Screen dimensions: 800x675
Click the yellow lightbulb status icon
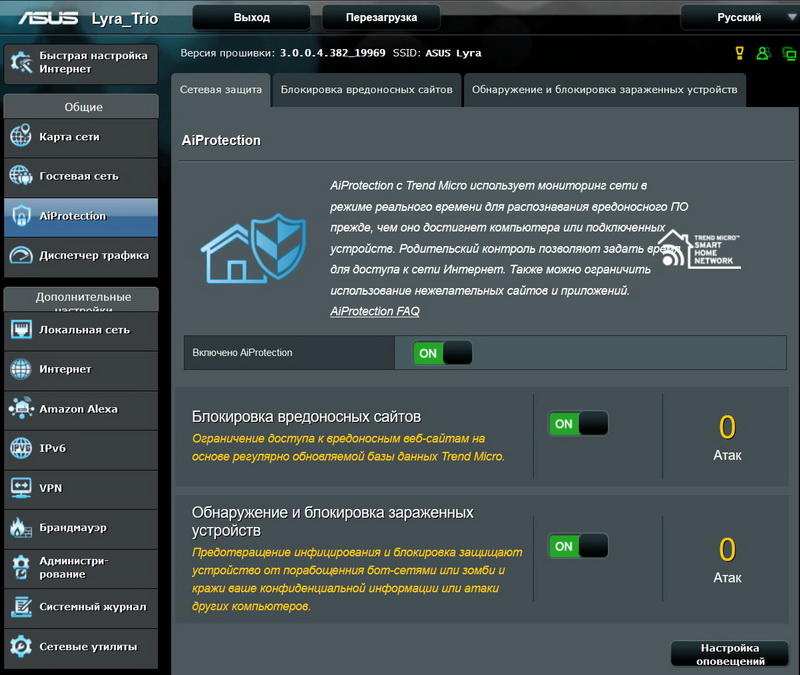pos(740,53)
